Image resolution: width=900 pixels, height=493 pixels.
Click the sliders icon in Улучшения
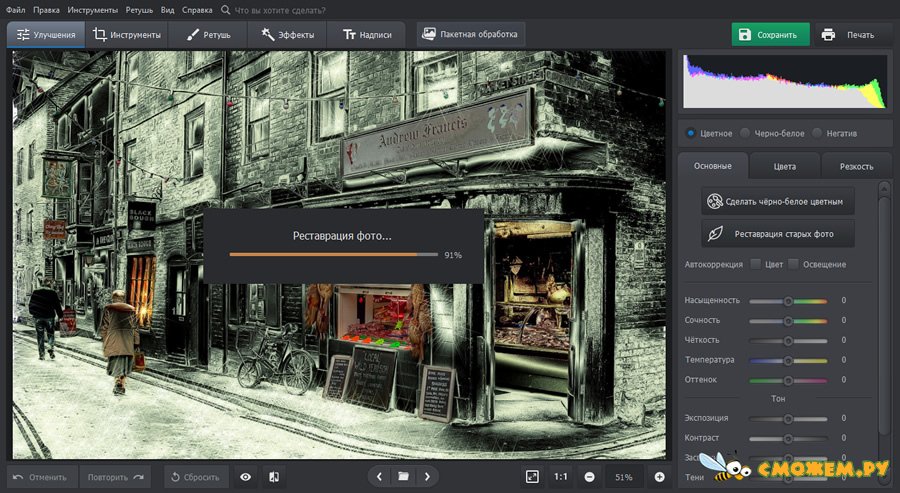(23, 34)
